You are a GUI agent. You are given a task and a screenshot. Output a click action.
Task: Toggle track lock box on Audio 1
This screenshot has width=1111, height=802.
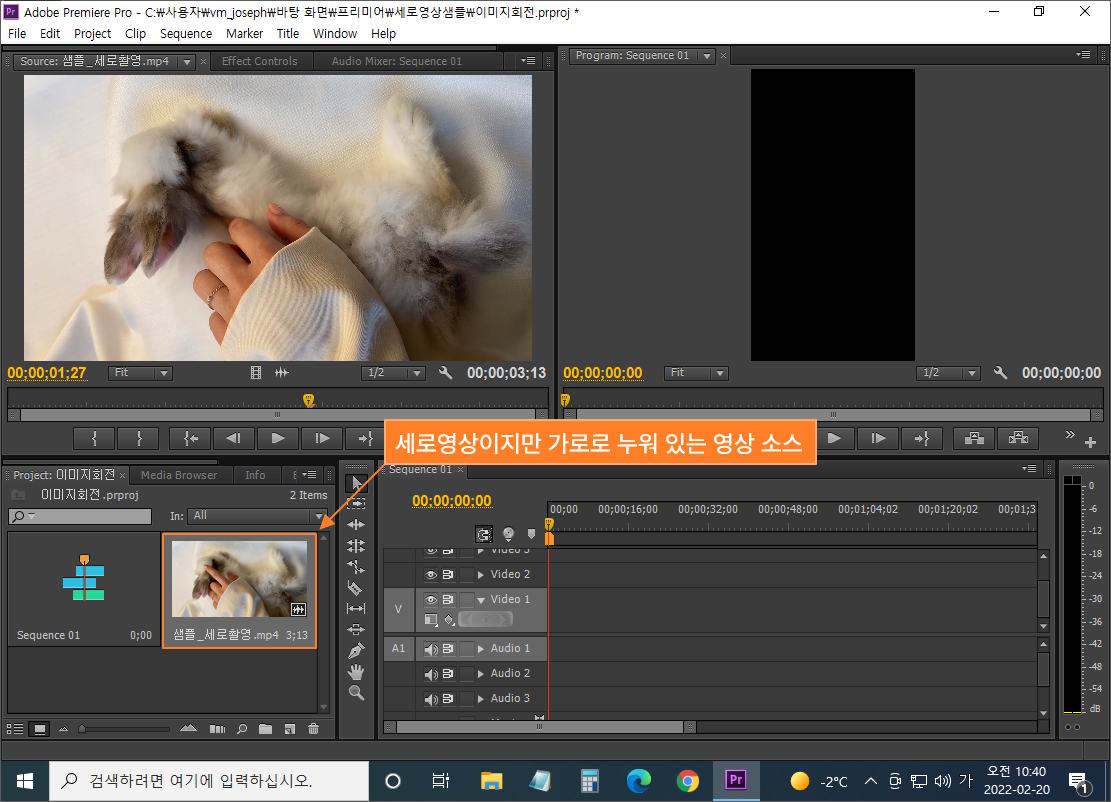tap(466, 648)
